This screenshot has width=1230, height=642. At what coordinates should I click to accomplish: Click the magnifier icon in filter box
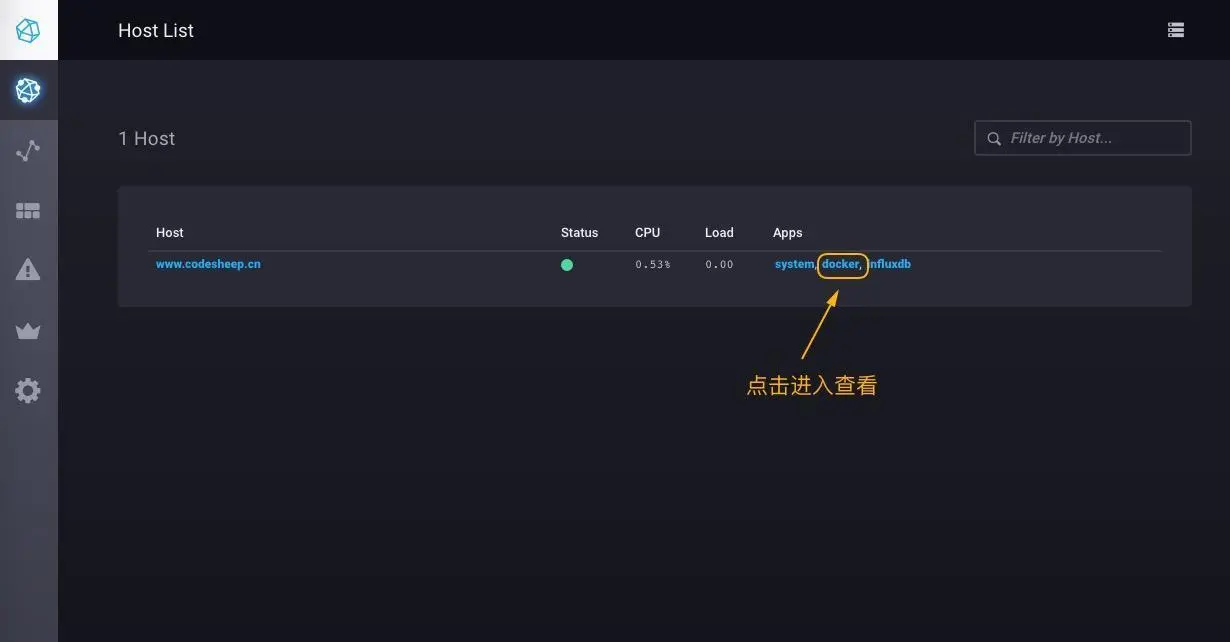994,139
